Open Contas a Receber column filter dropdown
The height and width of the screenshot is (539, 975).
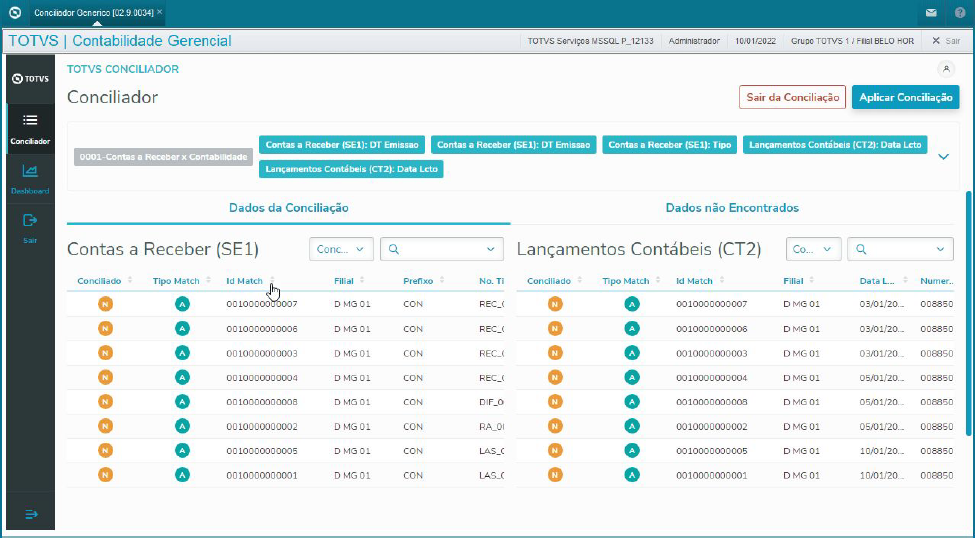pyautogui.click(x=343, y=249)
